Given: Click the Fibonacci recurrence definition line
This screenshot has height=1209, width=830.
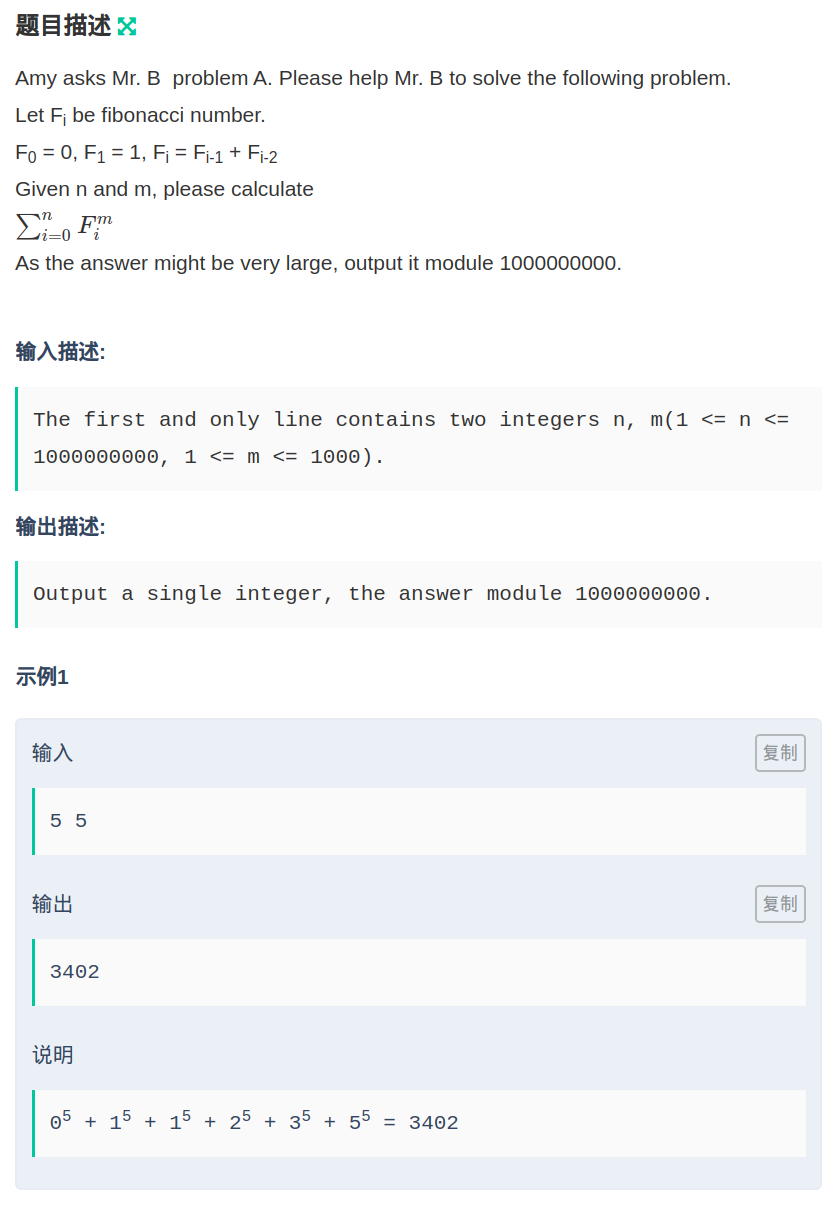Looking at the screenshot, I should (146, 153).
